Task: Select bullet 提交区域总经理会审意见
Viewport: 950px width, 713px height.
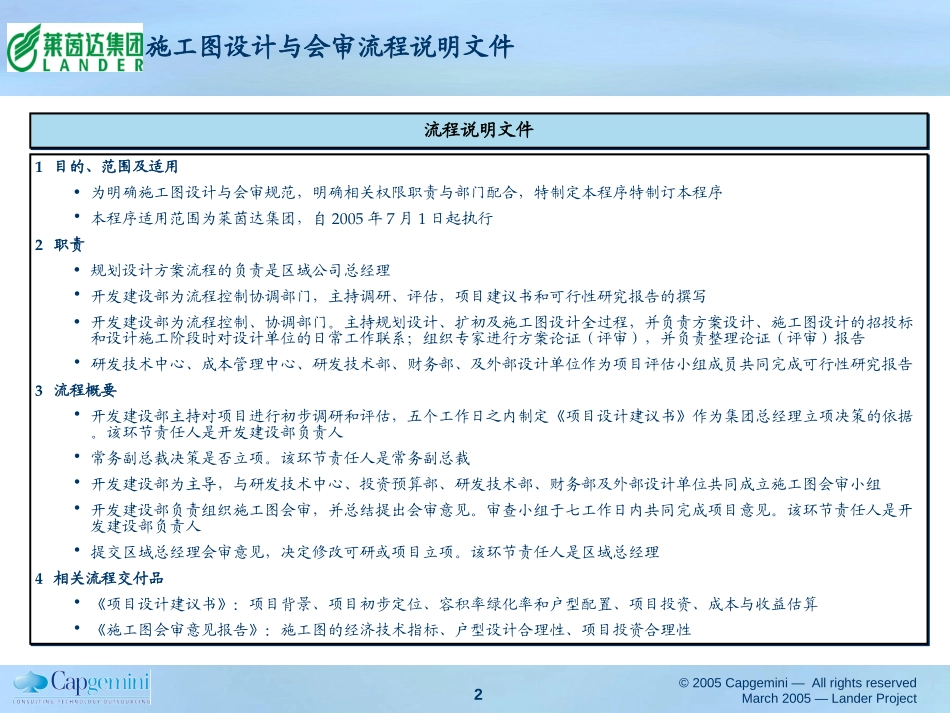Action: tap(375, 552)
